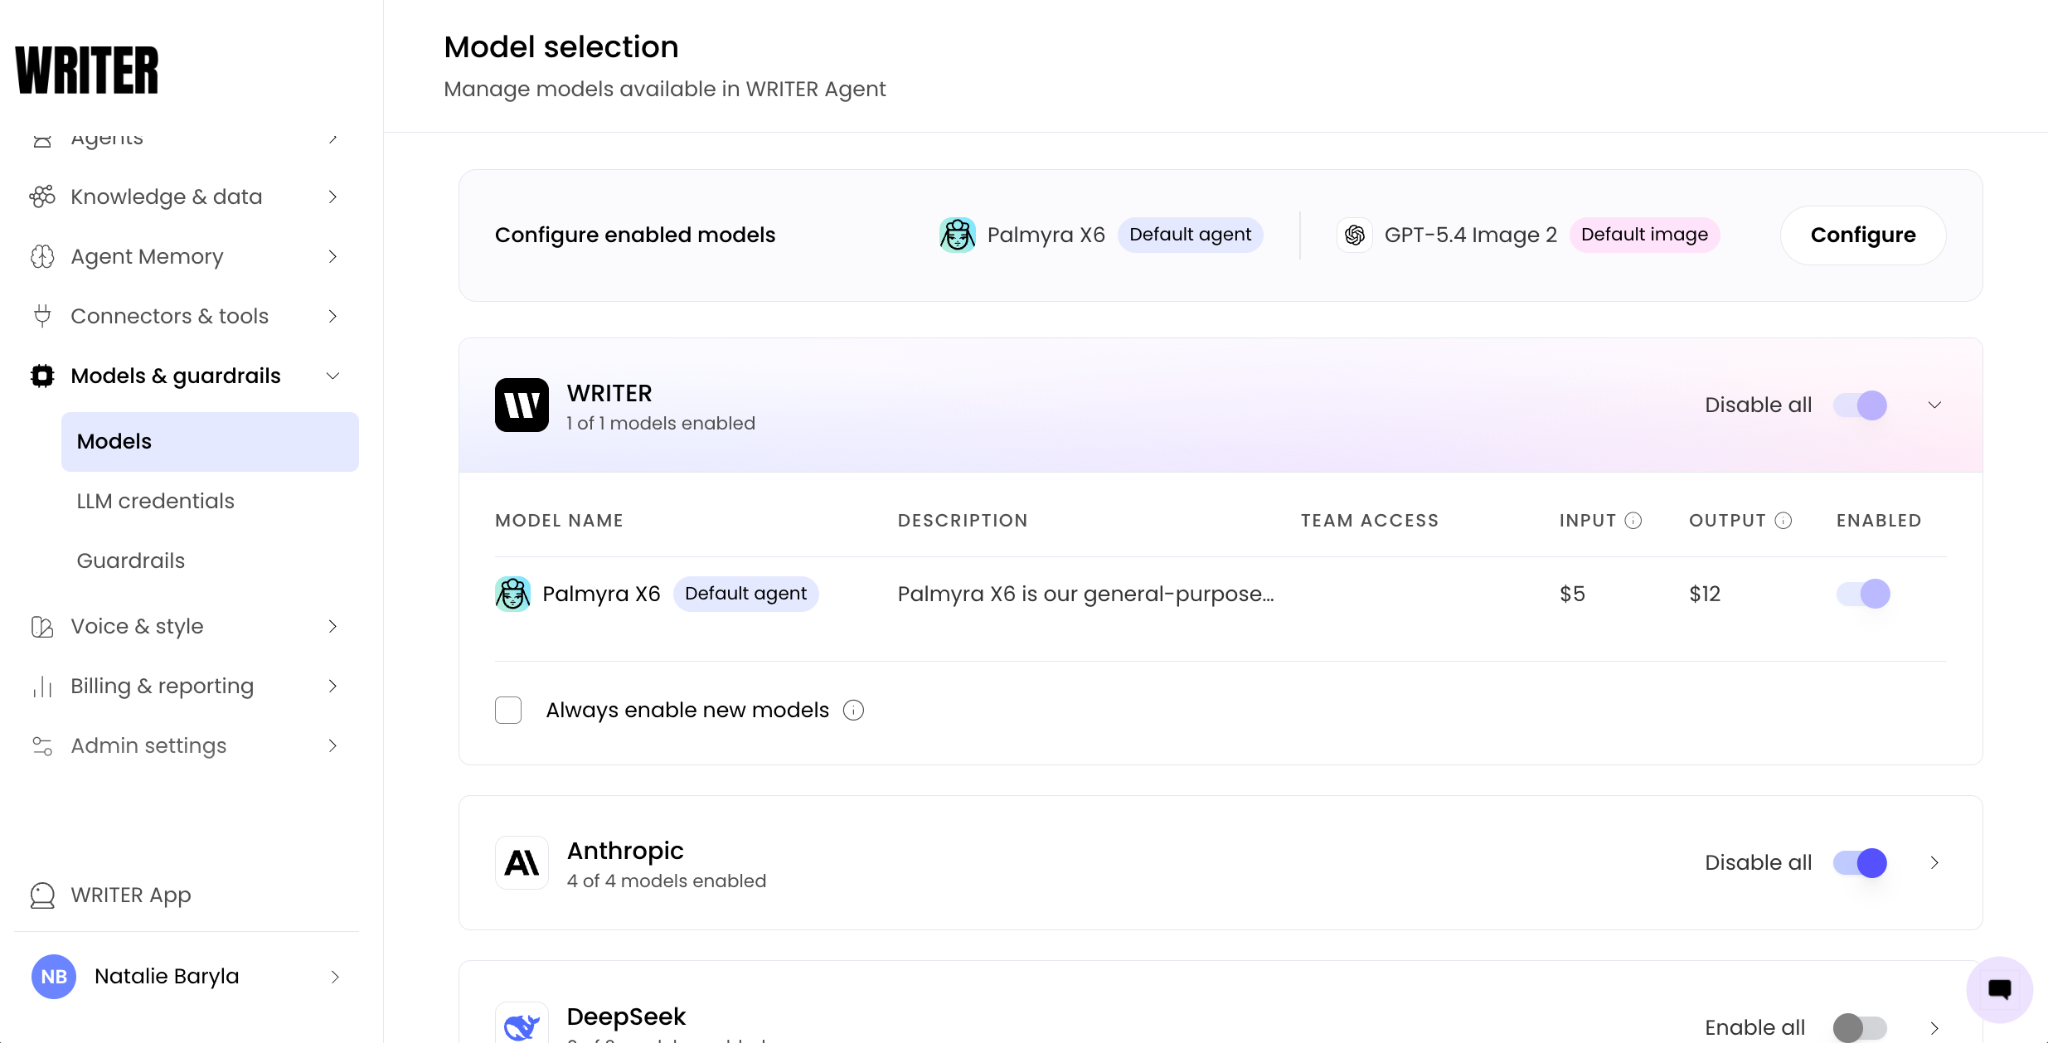This screenshot has width=2048, height=1043.
Task: Click the OUTPUT column info icon
Action: (x=1783, y=520)
